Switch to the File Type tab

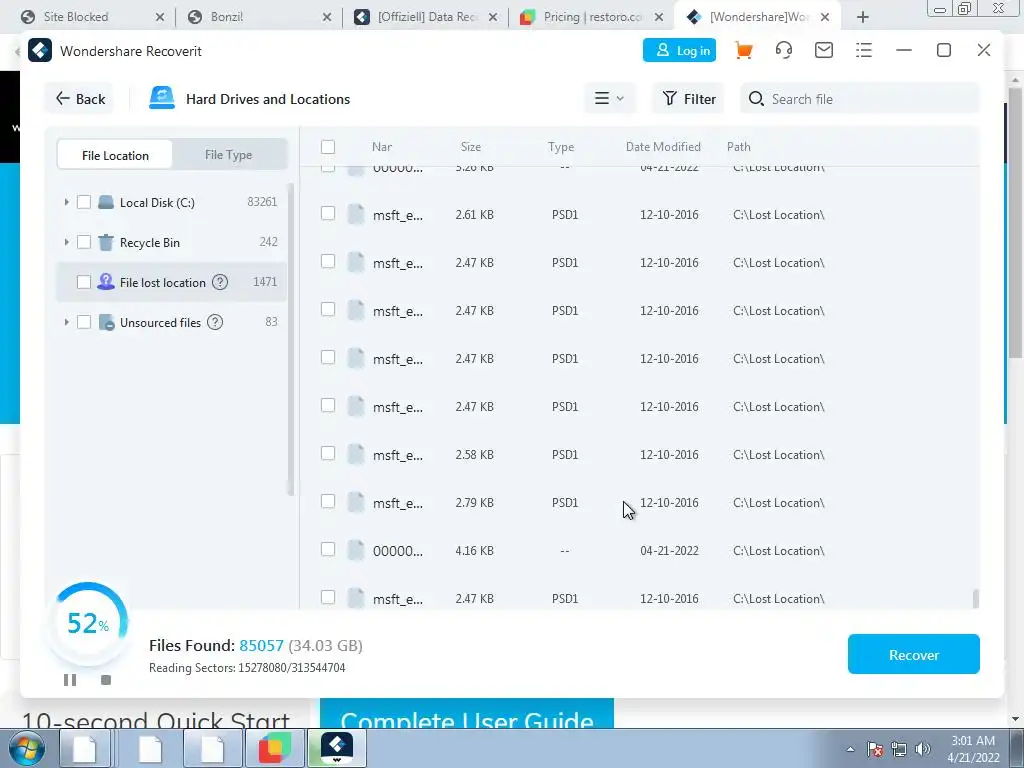[x=229, y=155]
